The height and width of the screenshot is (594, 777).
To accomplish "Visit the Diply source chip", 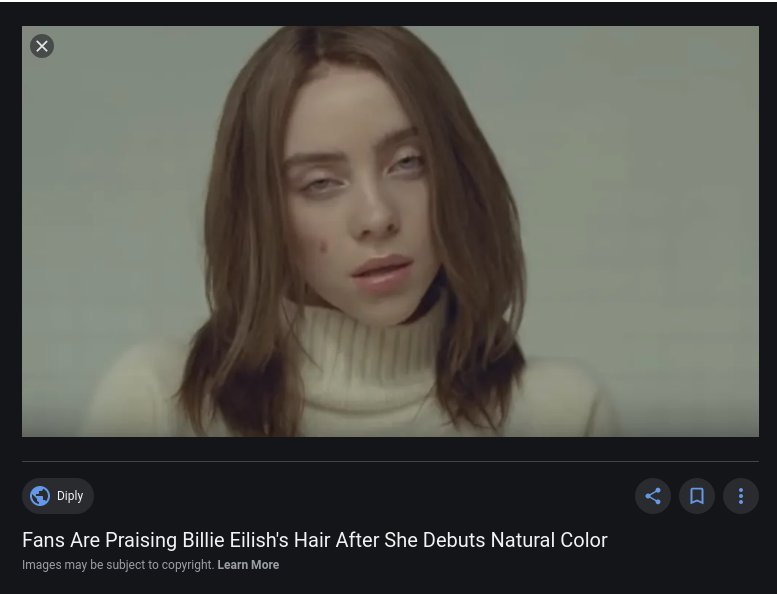I will [58, 496].
